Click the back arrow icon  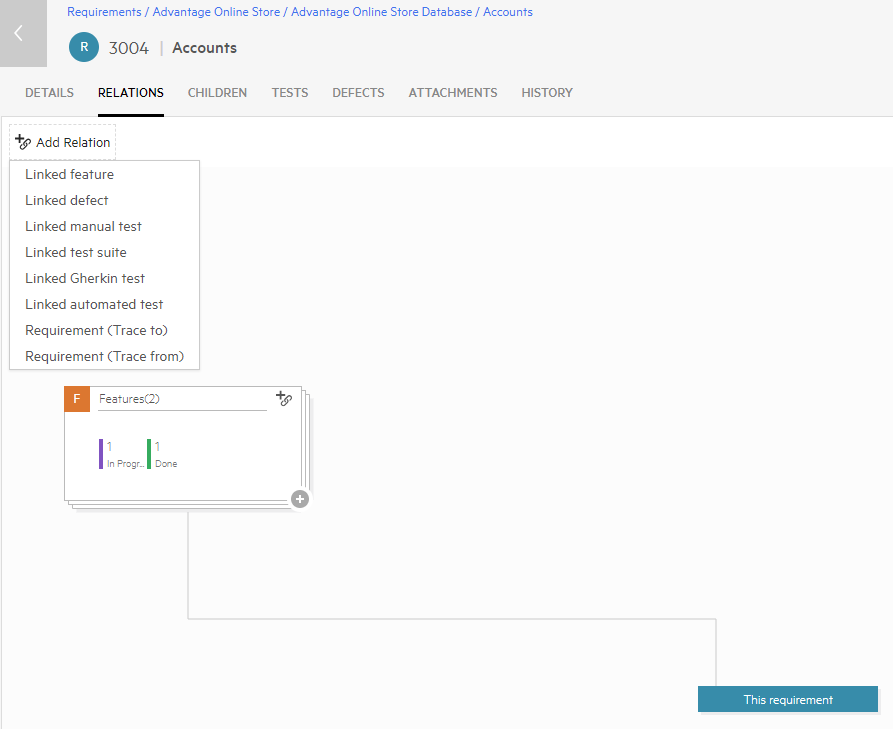19,33
